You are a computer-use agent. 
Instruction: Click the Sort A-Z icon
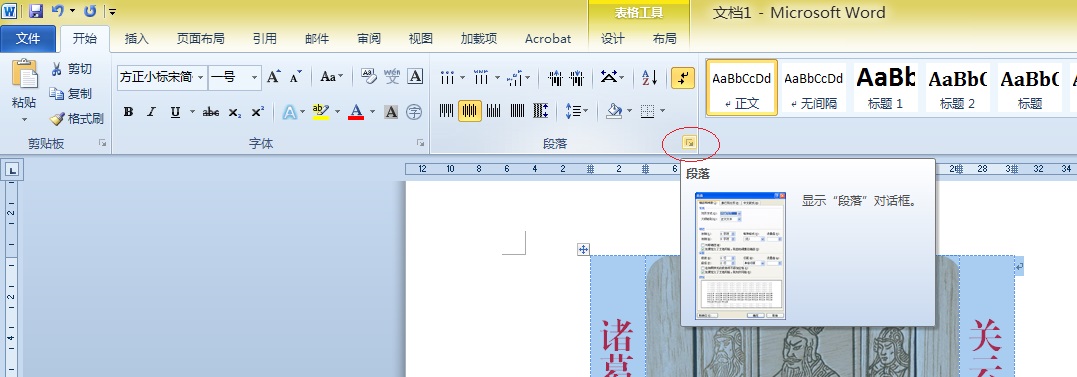[649, 78]
